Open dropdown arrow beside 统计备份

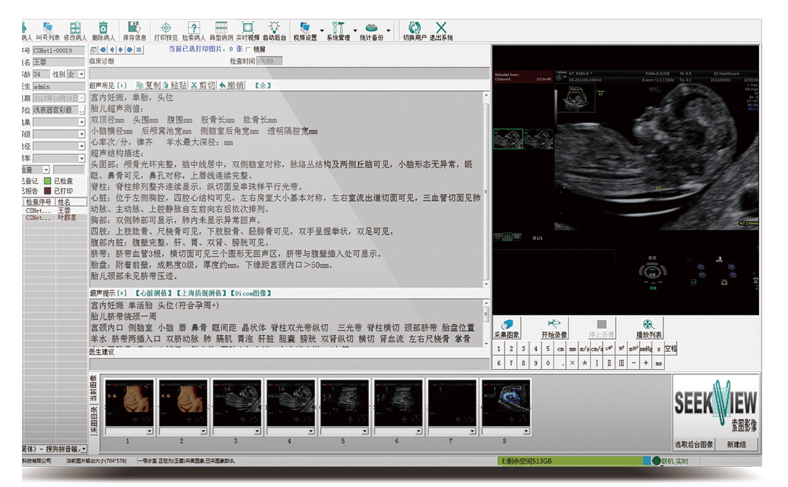(388, 30)
